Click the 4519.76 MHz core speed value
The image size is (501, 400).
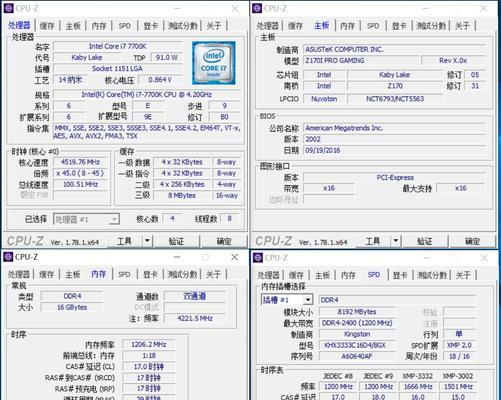[x=80, y=162]
